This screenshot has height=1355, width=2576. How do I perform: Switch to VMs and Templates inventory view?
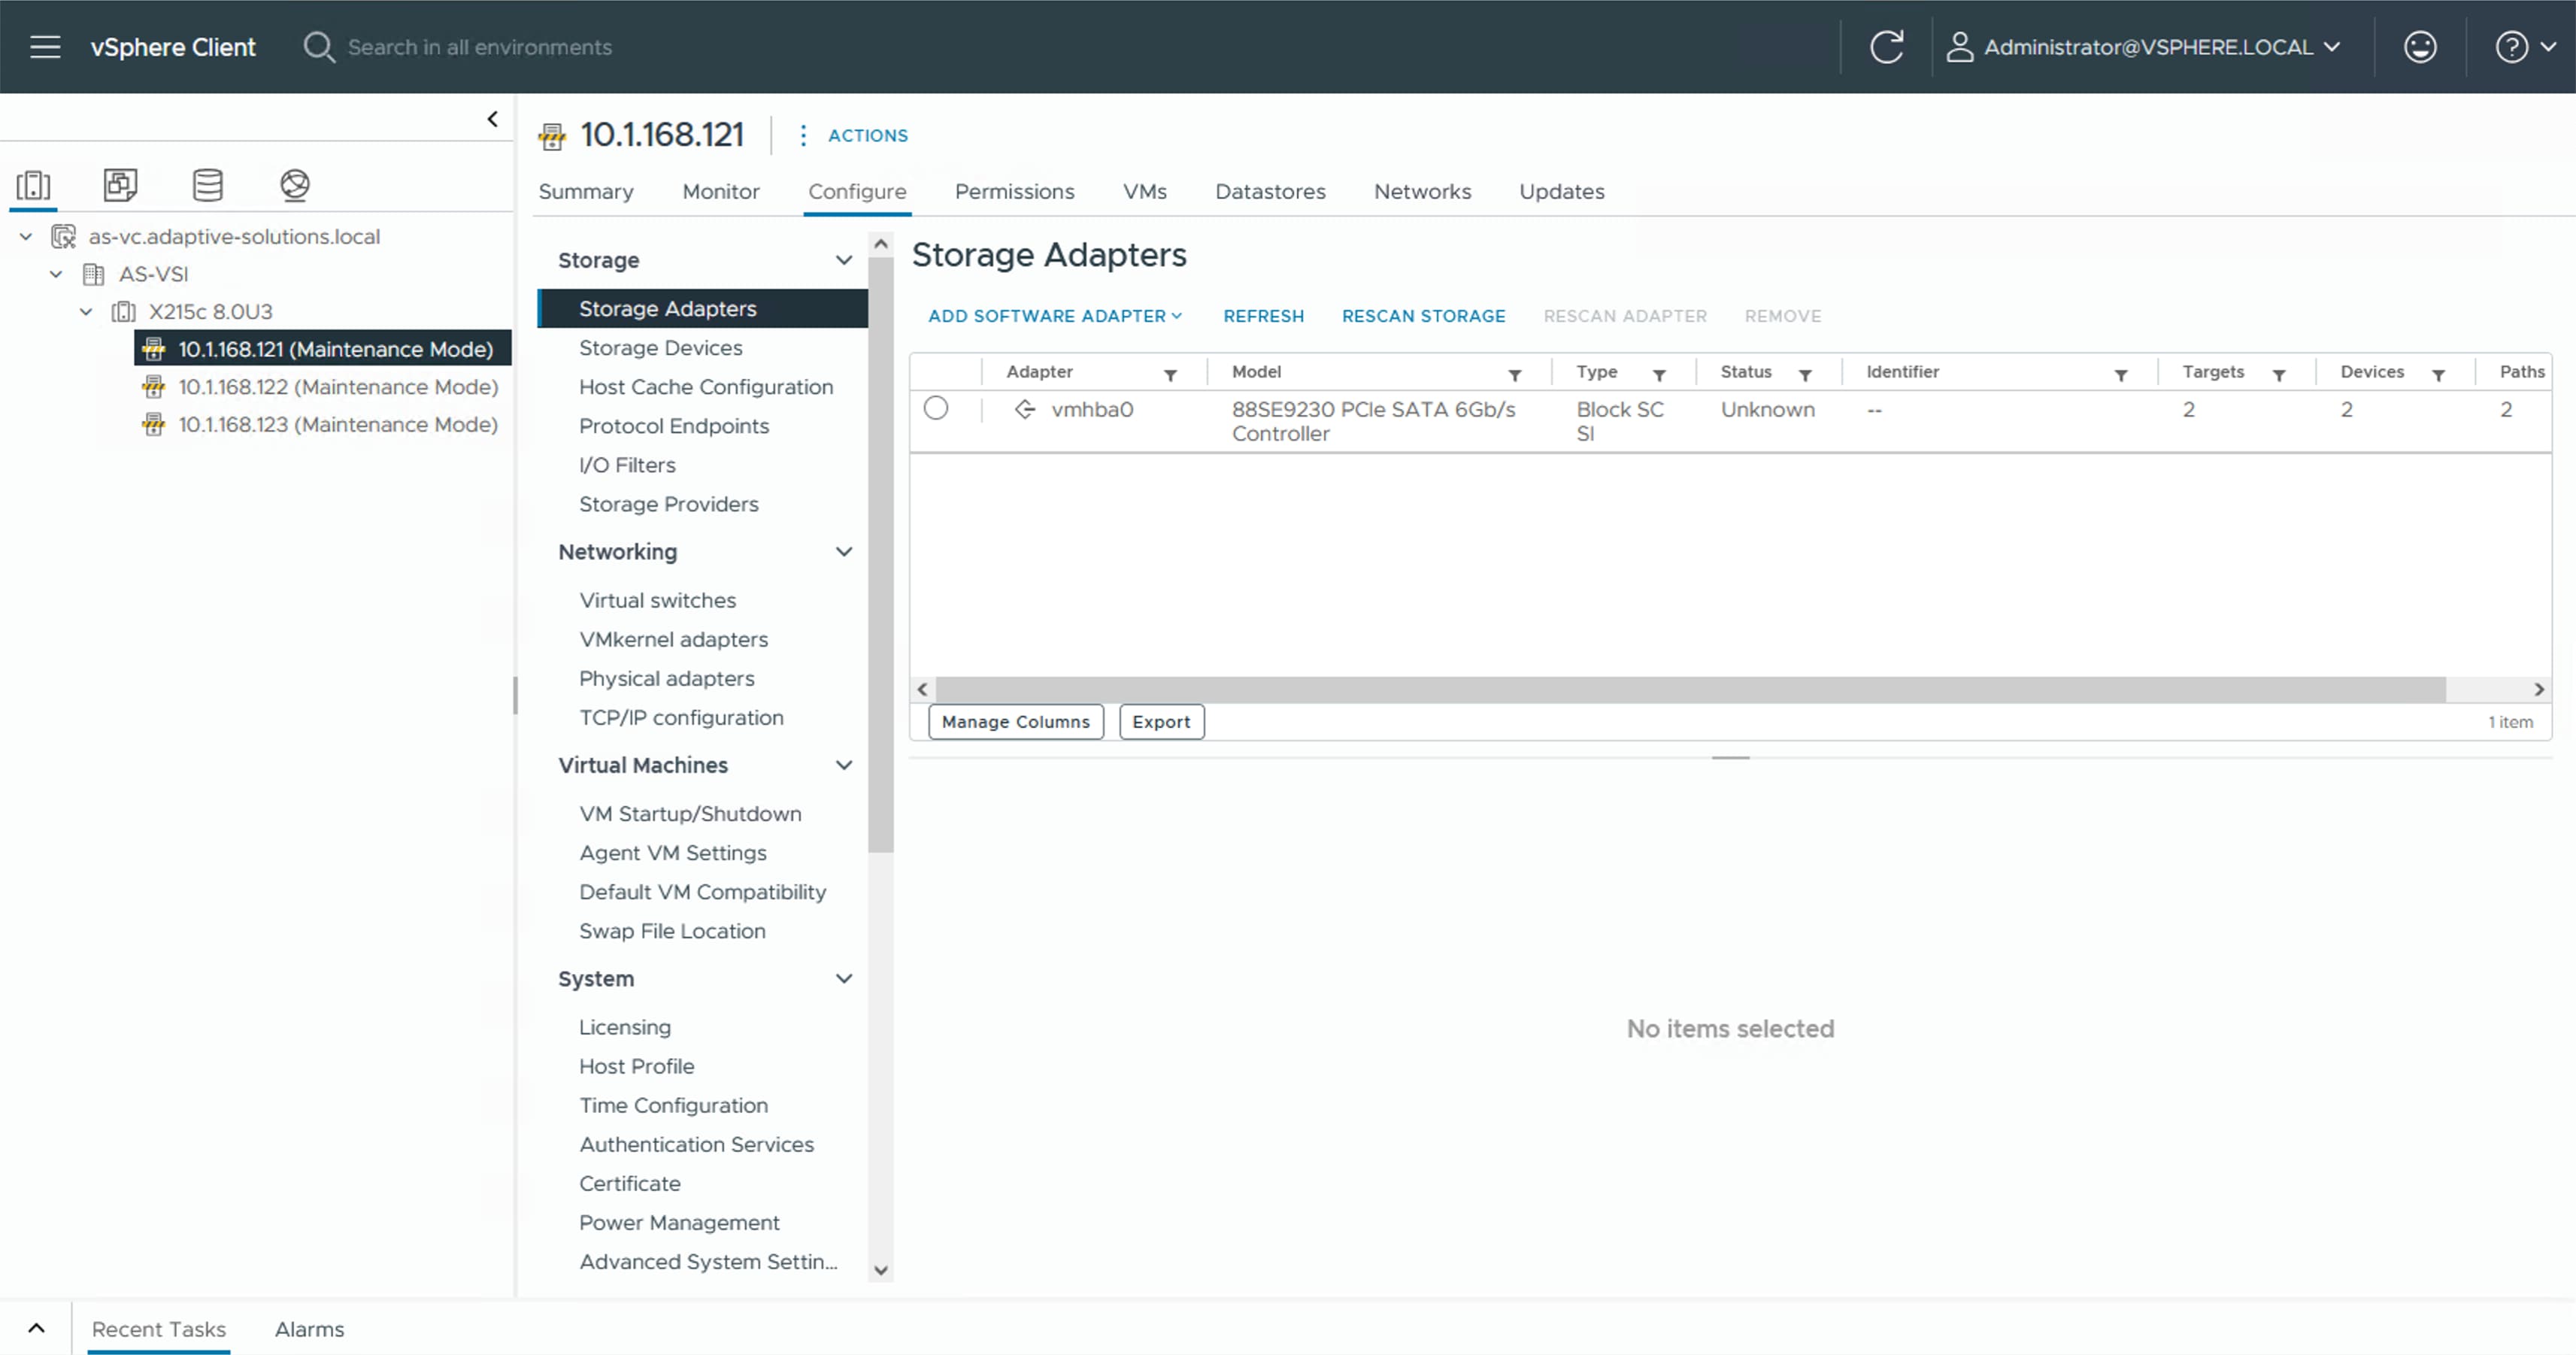tap(120, 184)
